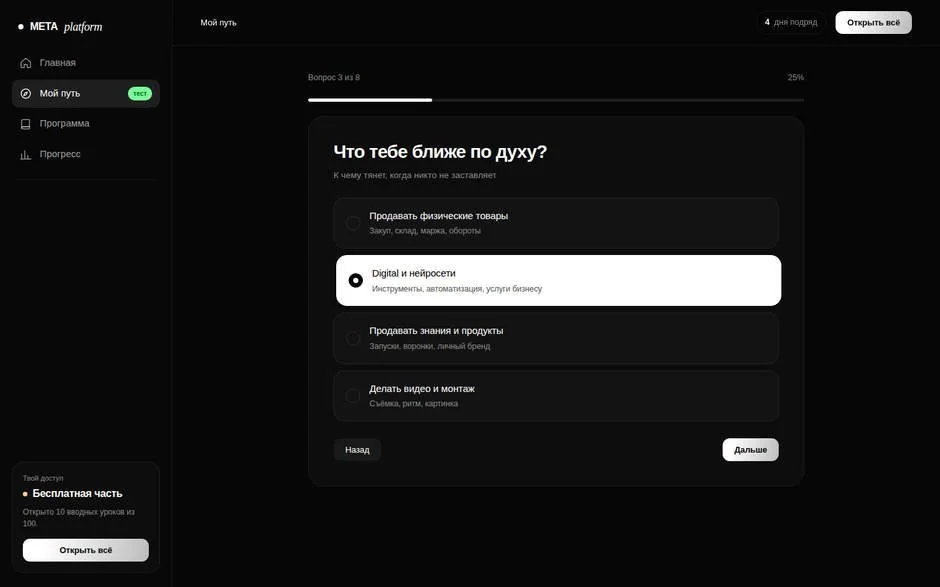Viewport: 940px width, 587px height.
Task: Select the radio circle for Продавать знания и продукты
Action: (x=352, y=338)
